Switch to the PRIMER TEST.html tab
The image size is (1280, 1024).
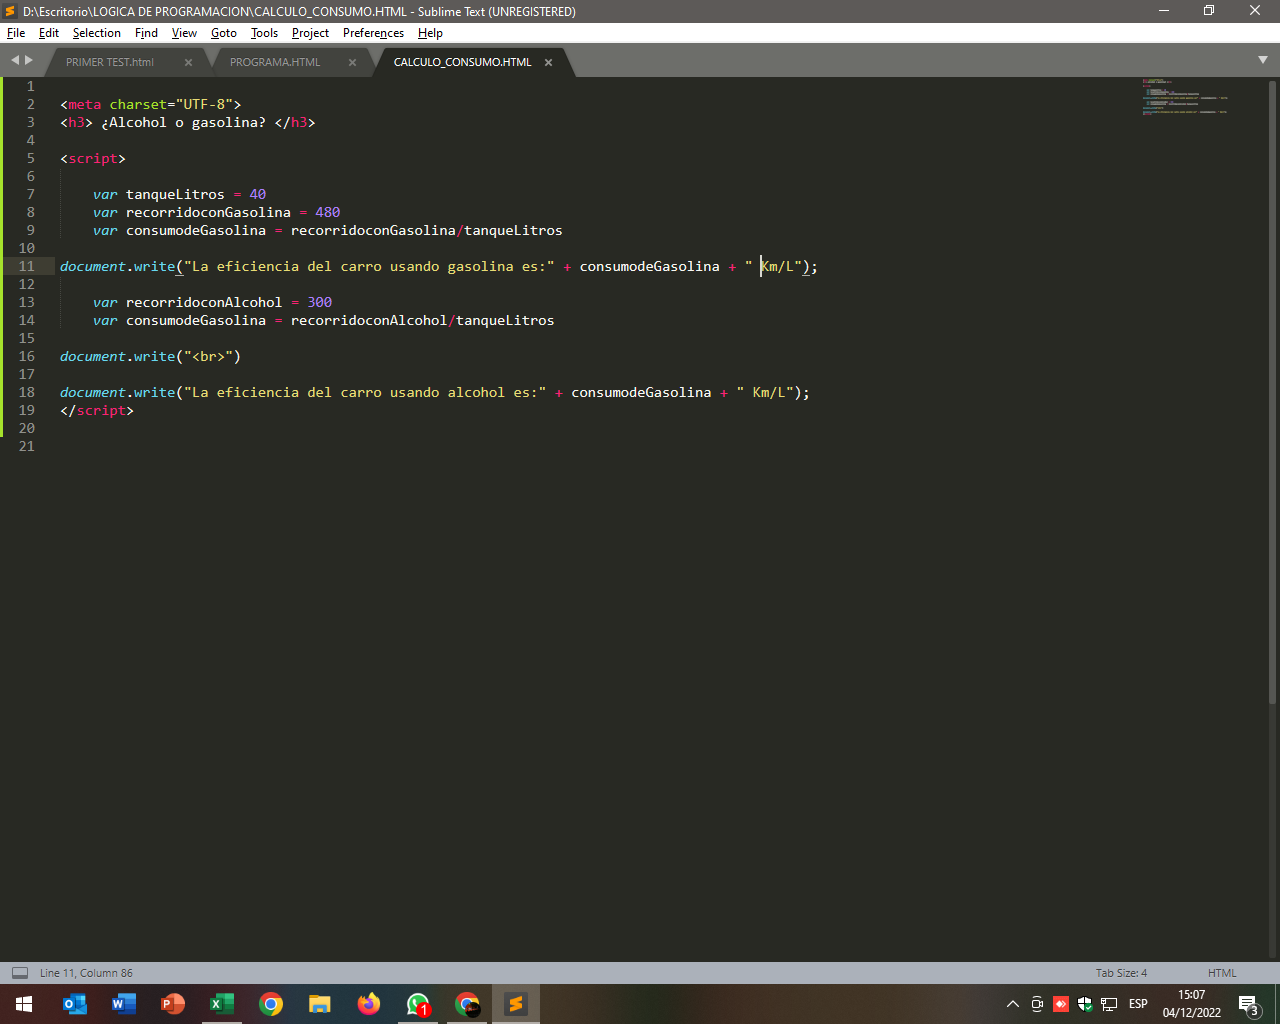pos(110,62)
